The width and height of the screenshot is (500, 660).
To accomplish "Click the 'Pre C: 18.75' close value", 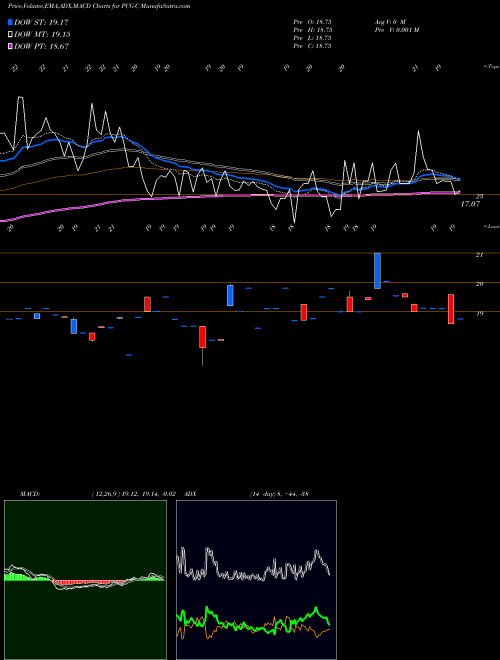I will coord(313,46).
